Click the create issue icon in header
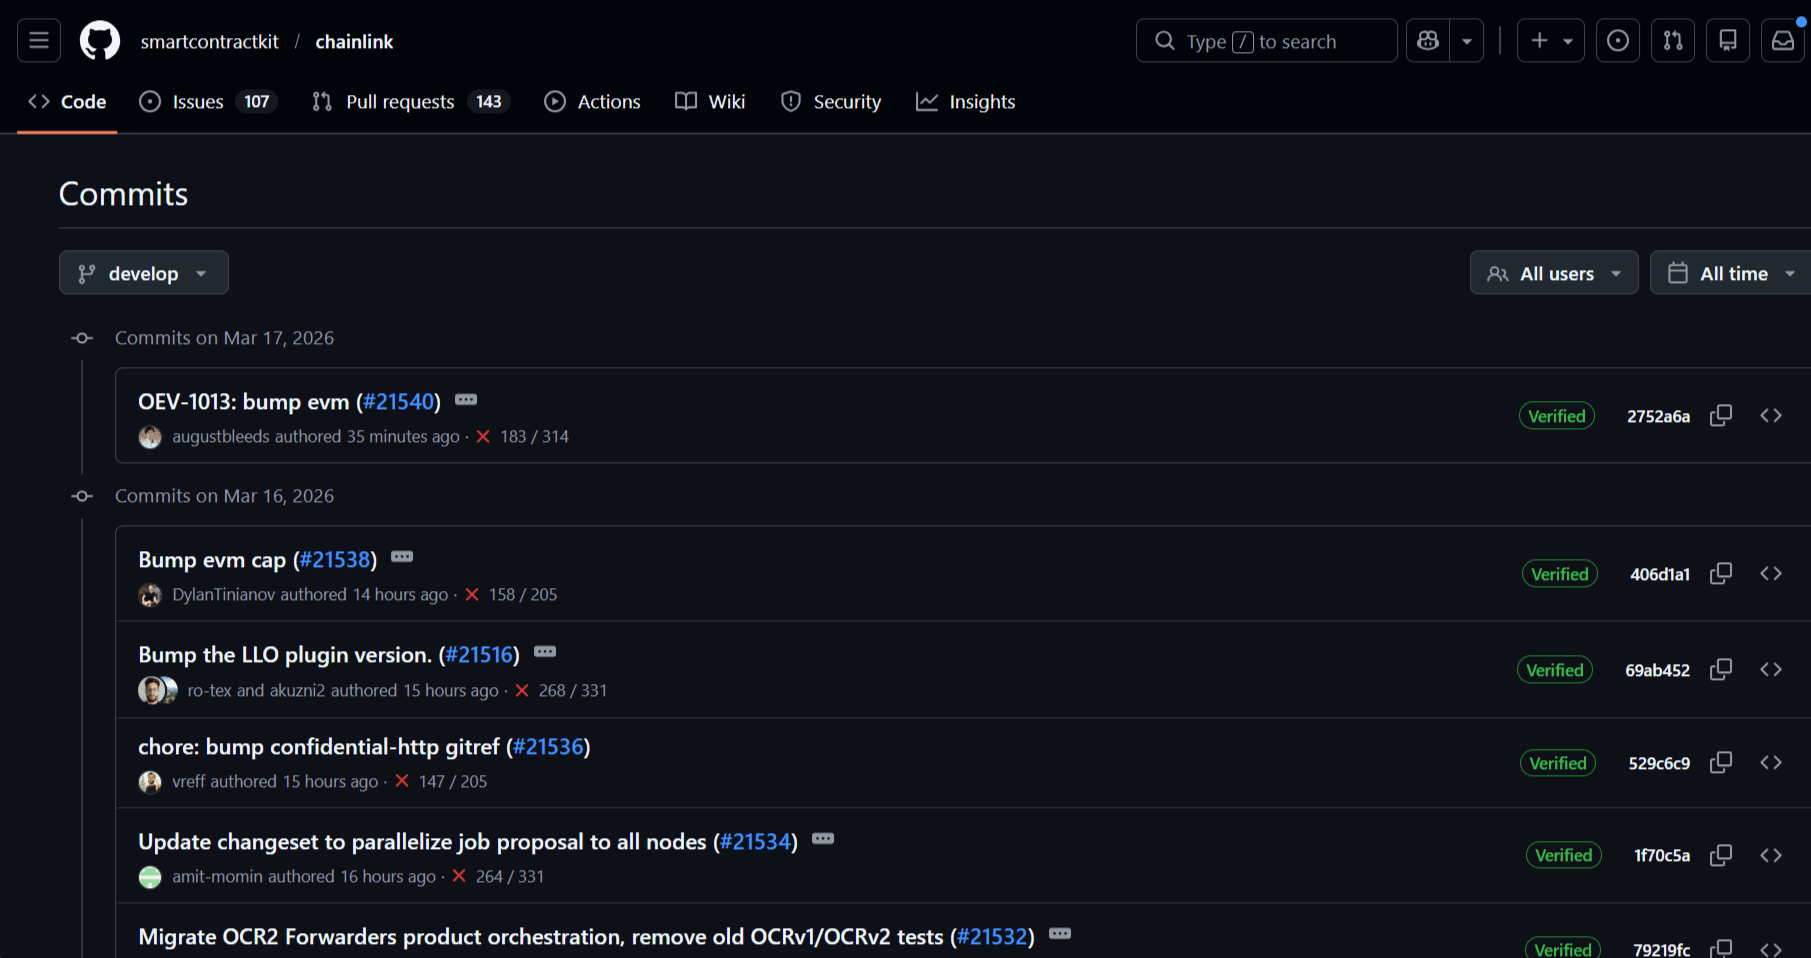1811x958 pixels. click(1538, 40)
